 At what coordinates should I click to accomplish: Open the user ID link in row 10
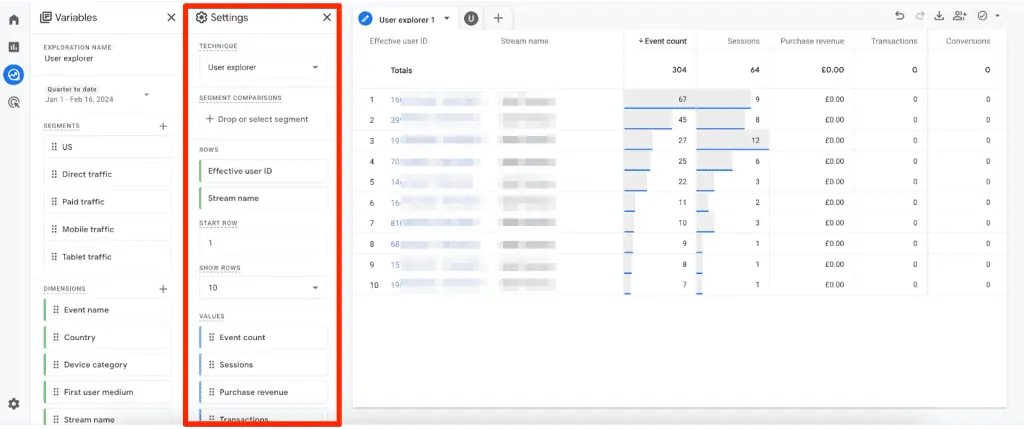point(435,285)
